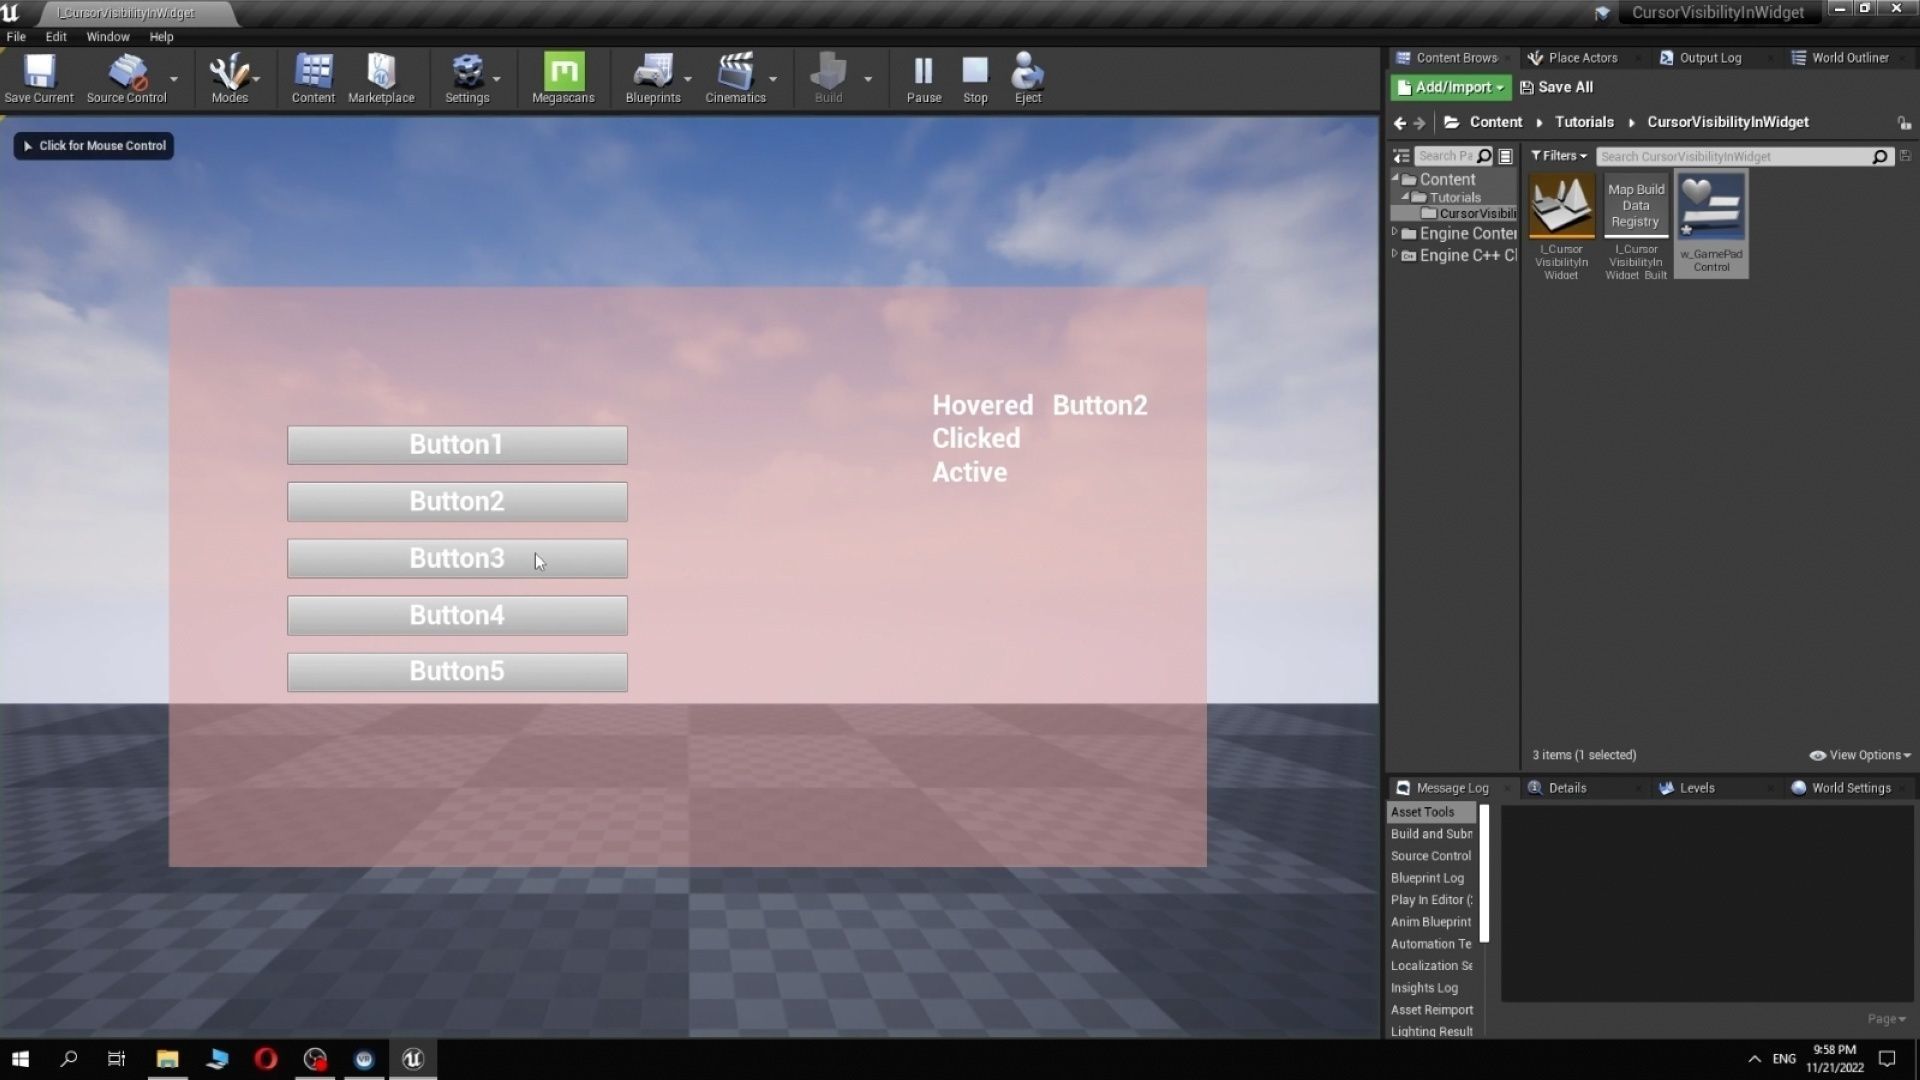Open the Filters dropdown

pos(1558,156)
